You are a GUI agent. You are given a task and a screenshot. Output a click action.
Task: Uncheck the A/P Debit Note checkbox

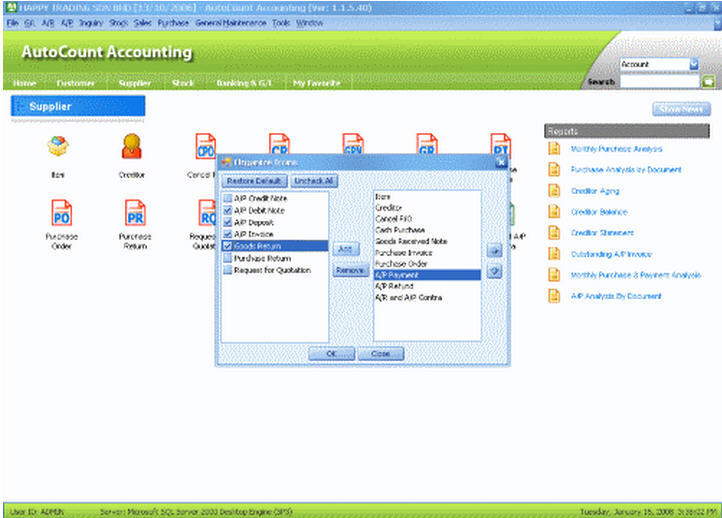(x=227, y=210)
